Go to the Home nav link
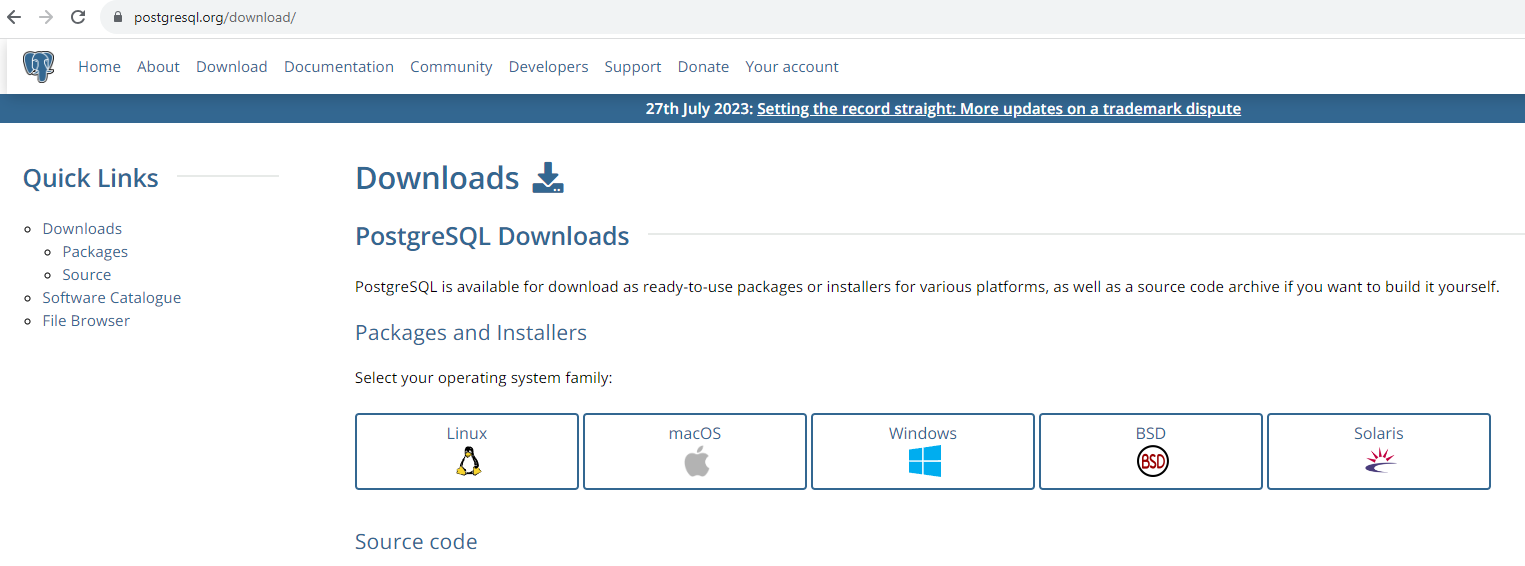The image size is (1525, 566). (x=99, y=67)
